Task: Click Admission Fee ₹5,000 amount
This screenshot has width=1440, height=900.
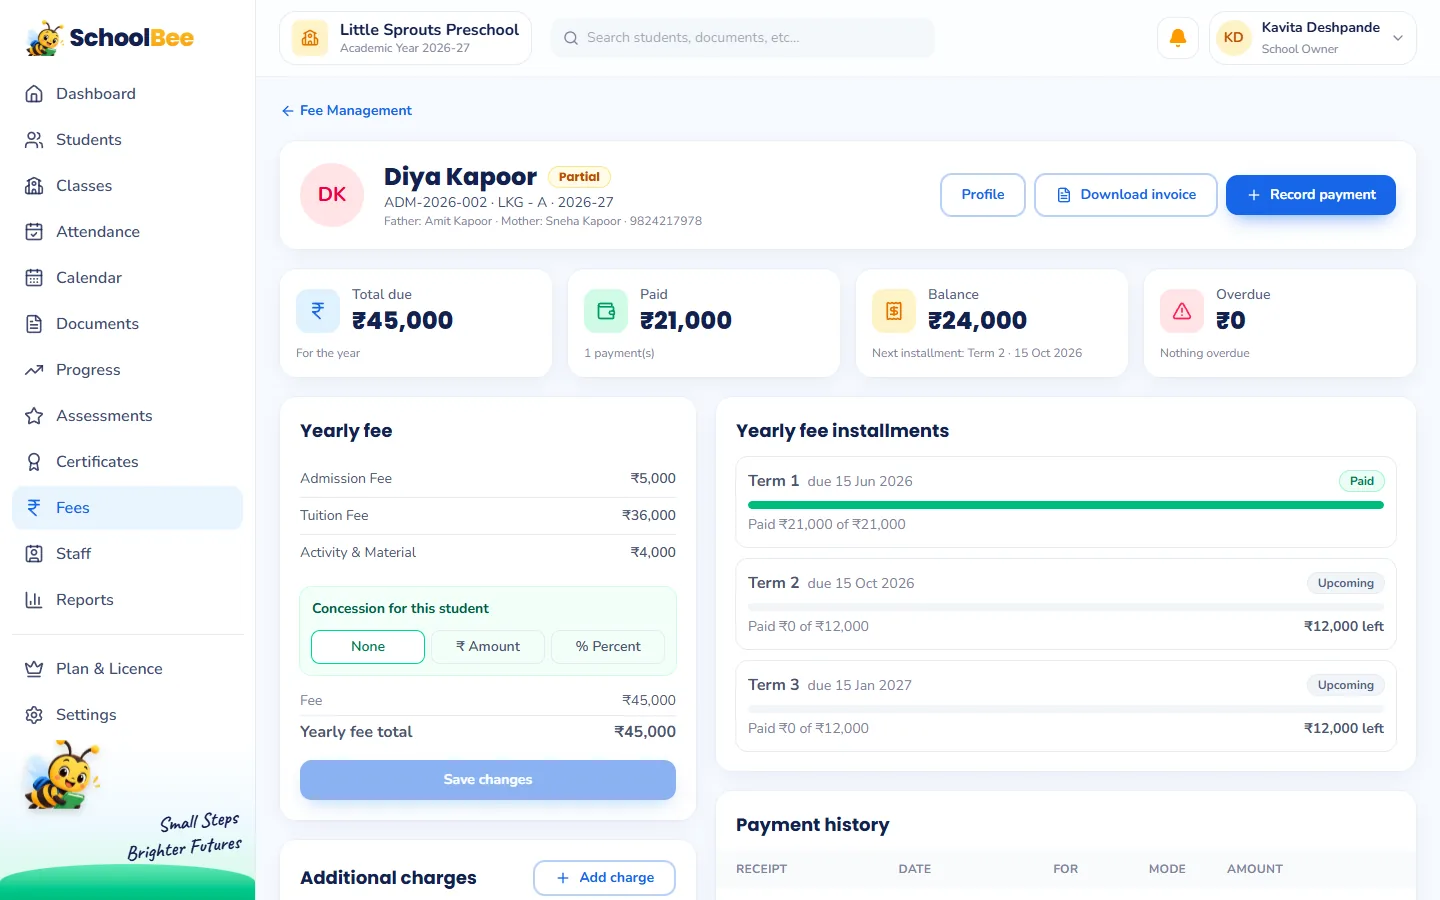Action: [x=653, y=478]
